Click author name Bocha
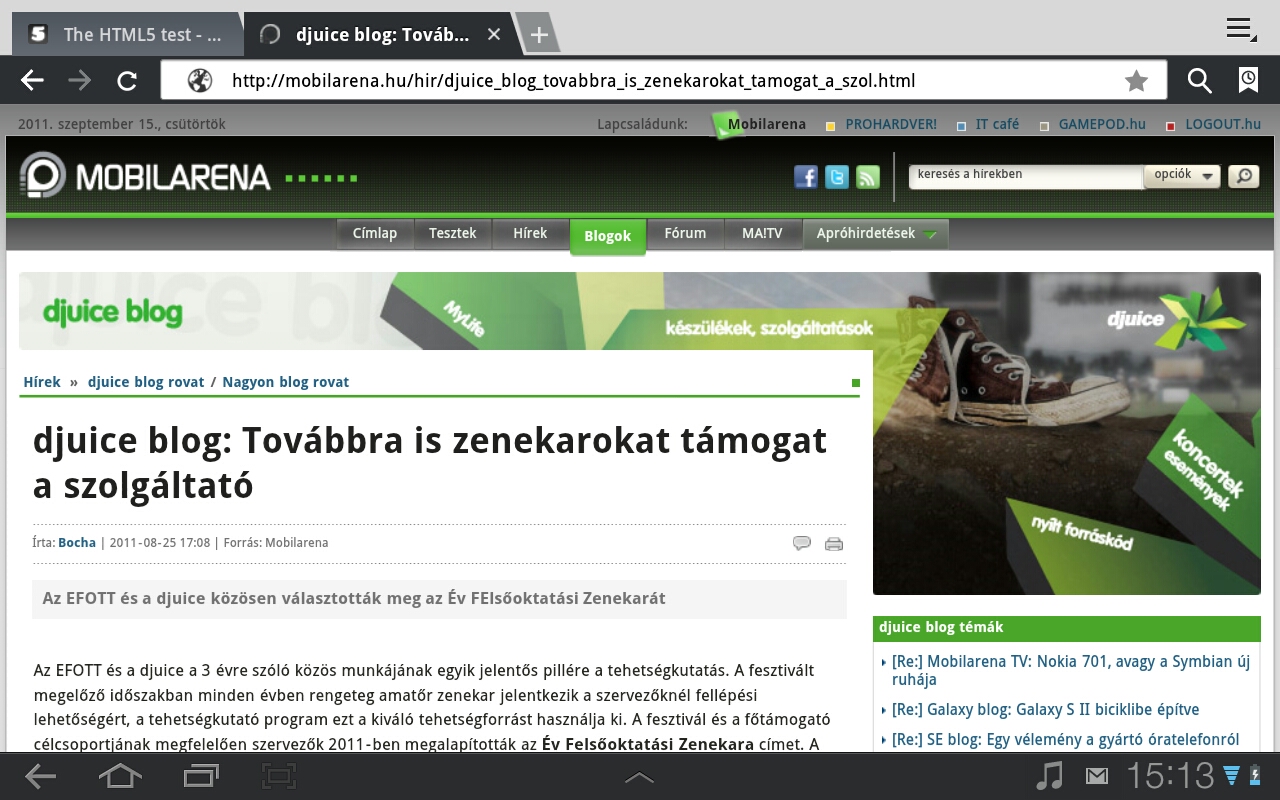The width and height of the screenshot is (1280, 800). click(77, 543)
